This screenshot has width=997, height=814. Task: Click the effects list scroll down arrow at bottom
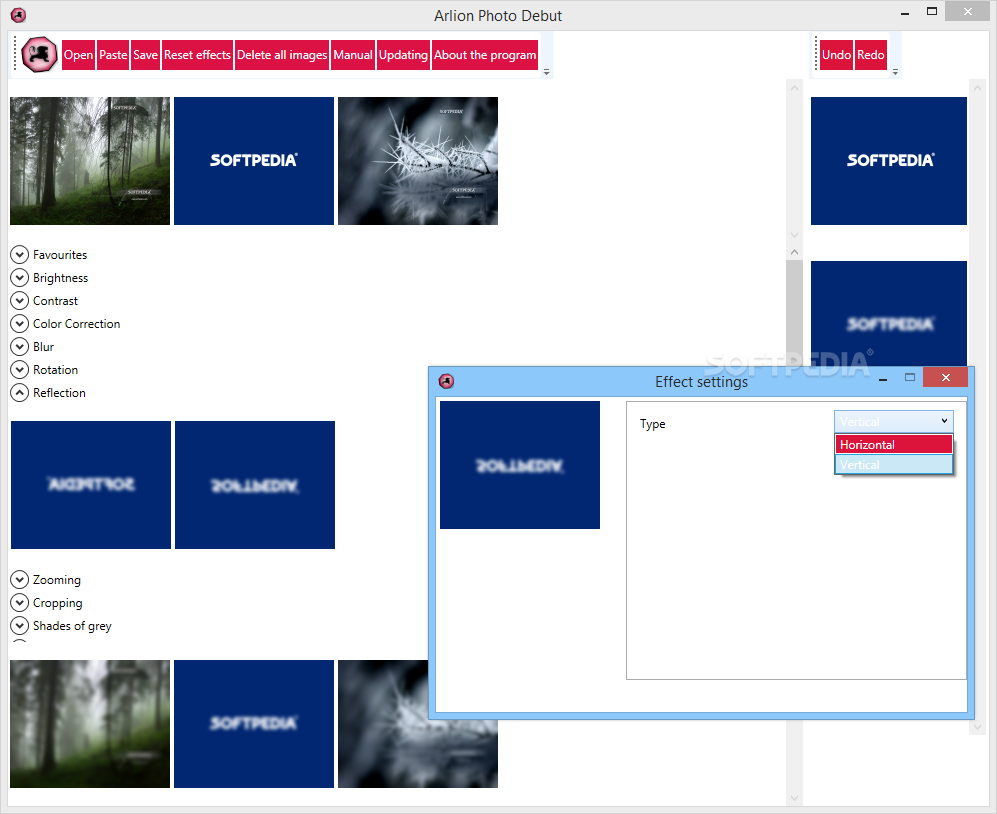pyautogui.click(x=794, y=797)
